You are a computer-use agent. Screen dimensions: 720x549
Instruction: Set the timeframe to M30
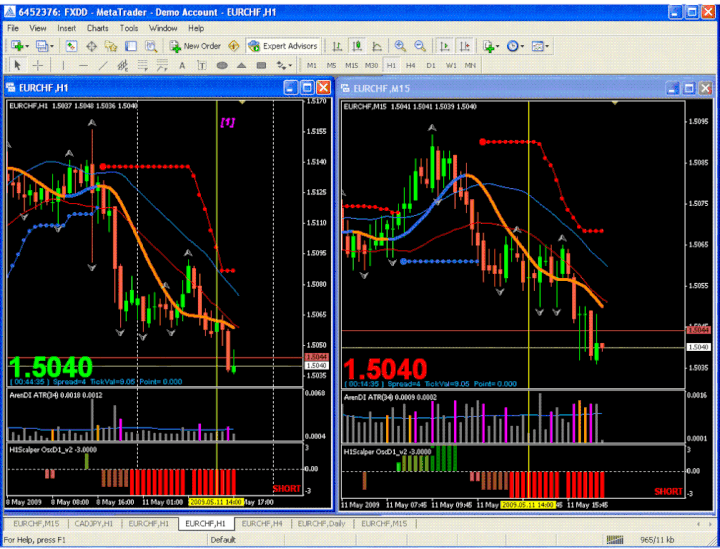(371, 66)
